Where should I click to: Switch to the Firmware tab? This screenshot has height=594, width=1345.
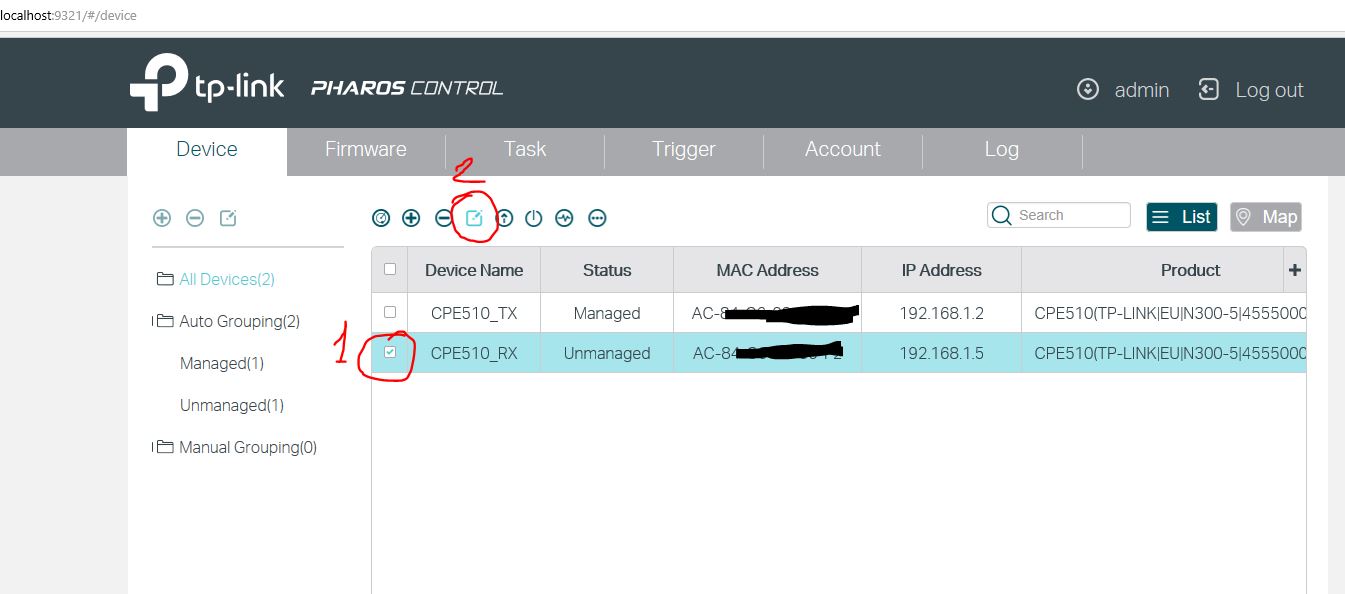[x=365, y=149]
